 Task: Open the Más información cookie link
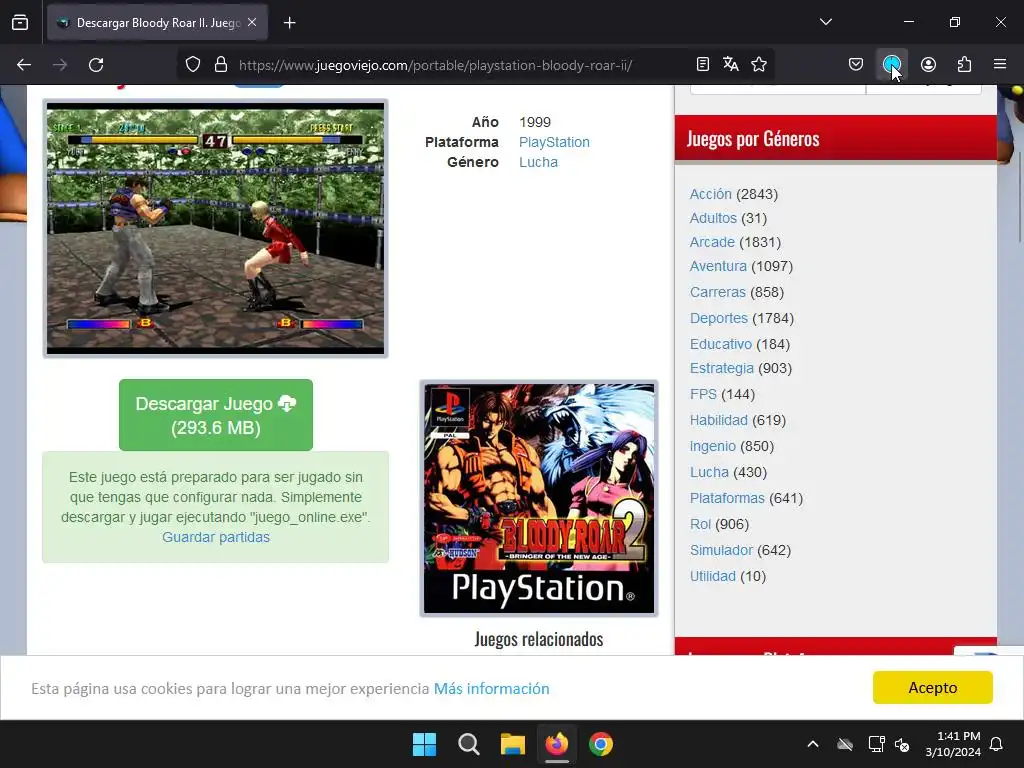pyautogui.click(x=491, y=689)
